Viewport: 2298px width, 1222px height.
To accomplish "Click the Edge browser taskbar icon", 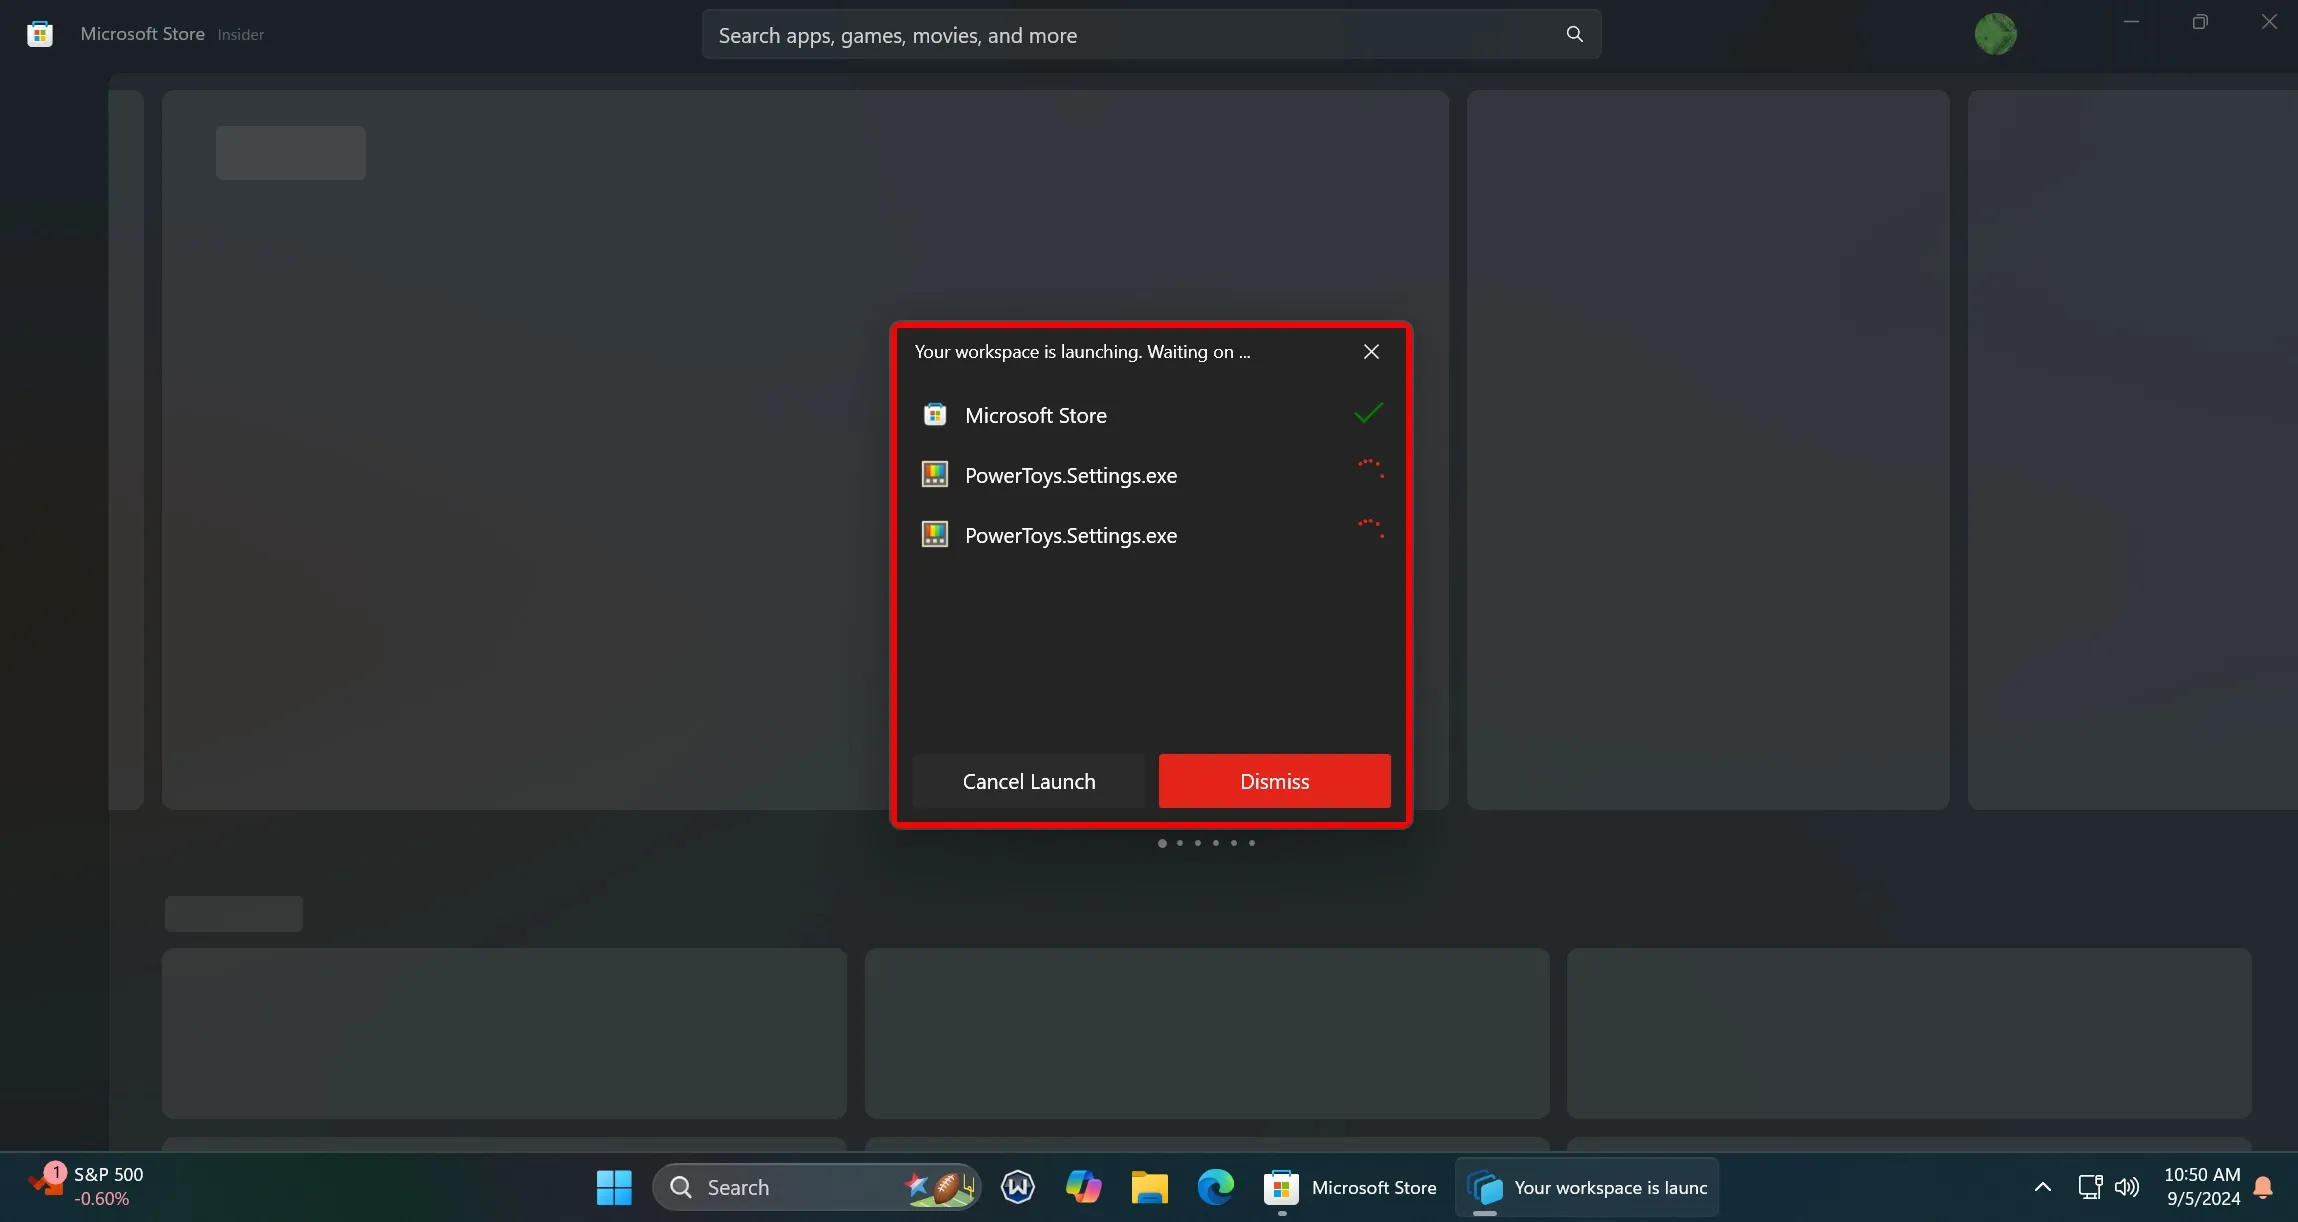I will (1214, 1187).
